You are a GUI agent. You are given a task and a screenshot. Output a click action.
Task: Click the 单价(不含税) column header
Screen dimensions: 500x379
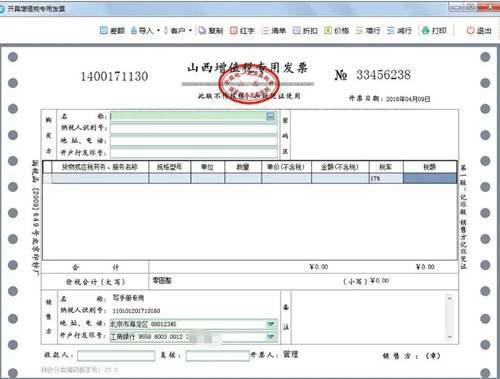click(x=286, y=167)
